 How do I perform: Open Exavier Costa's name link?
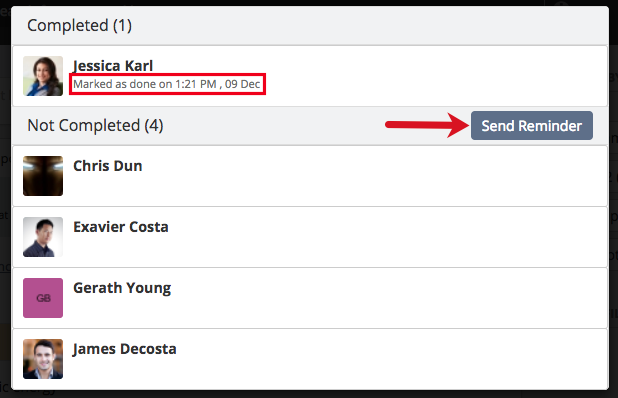click(121, 227)
